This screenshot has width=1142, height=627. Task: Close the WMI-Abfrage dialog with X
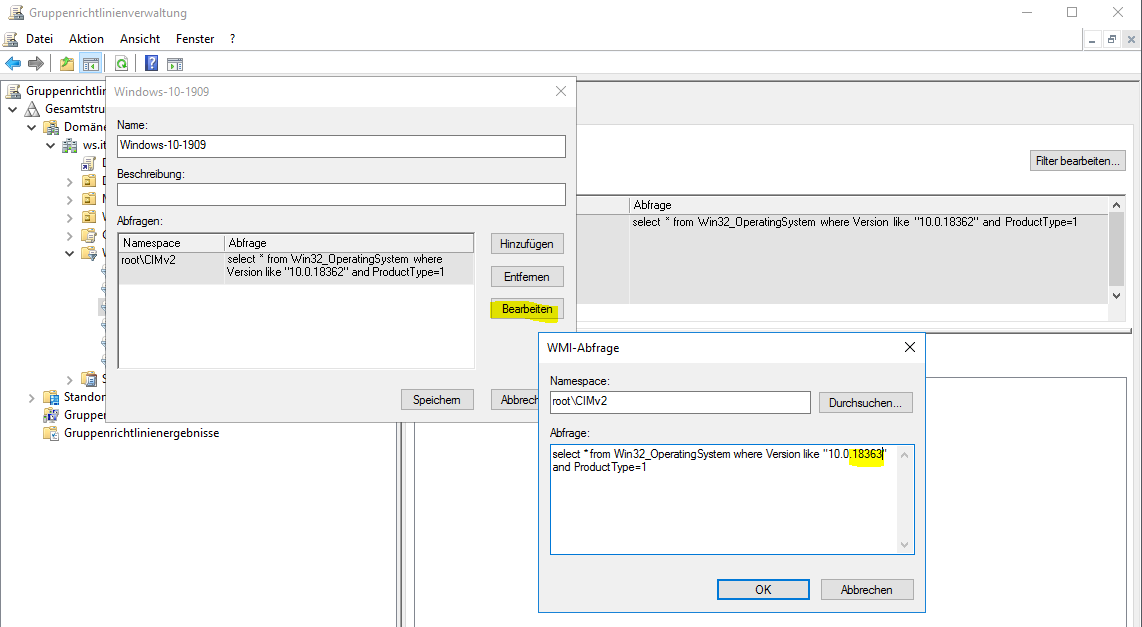(910, 347)
